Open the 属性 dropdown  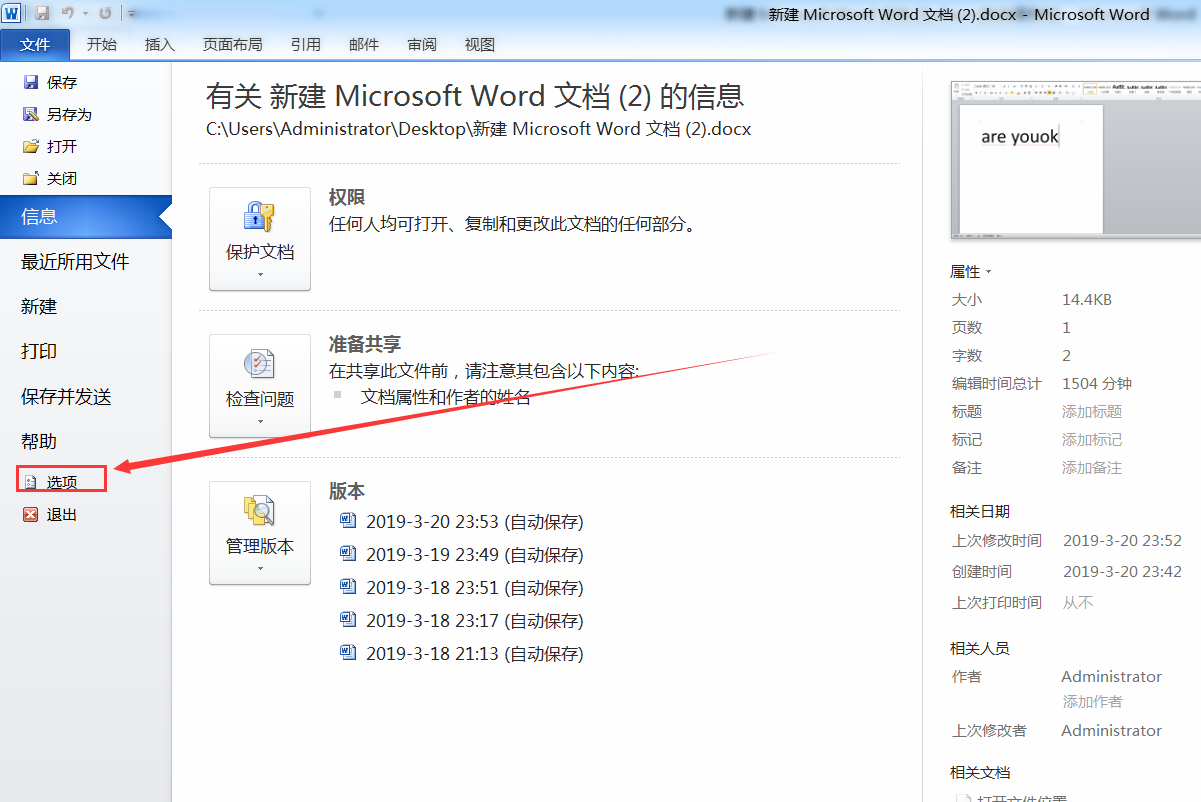click(x=989, y=271)
